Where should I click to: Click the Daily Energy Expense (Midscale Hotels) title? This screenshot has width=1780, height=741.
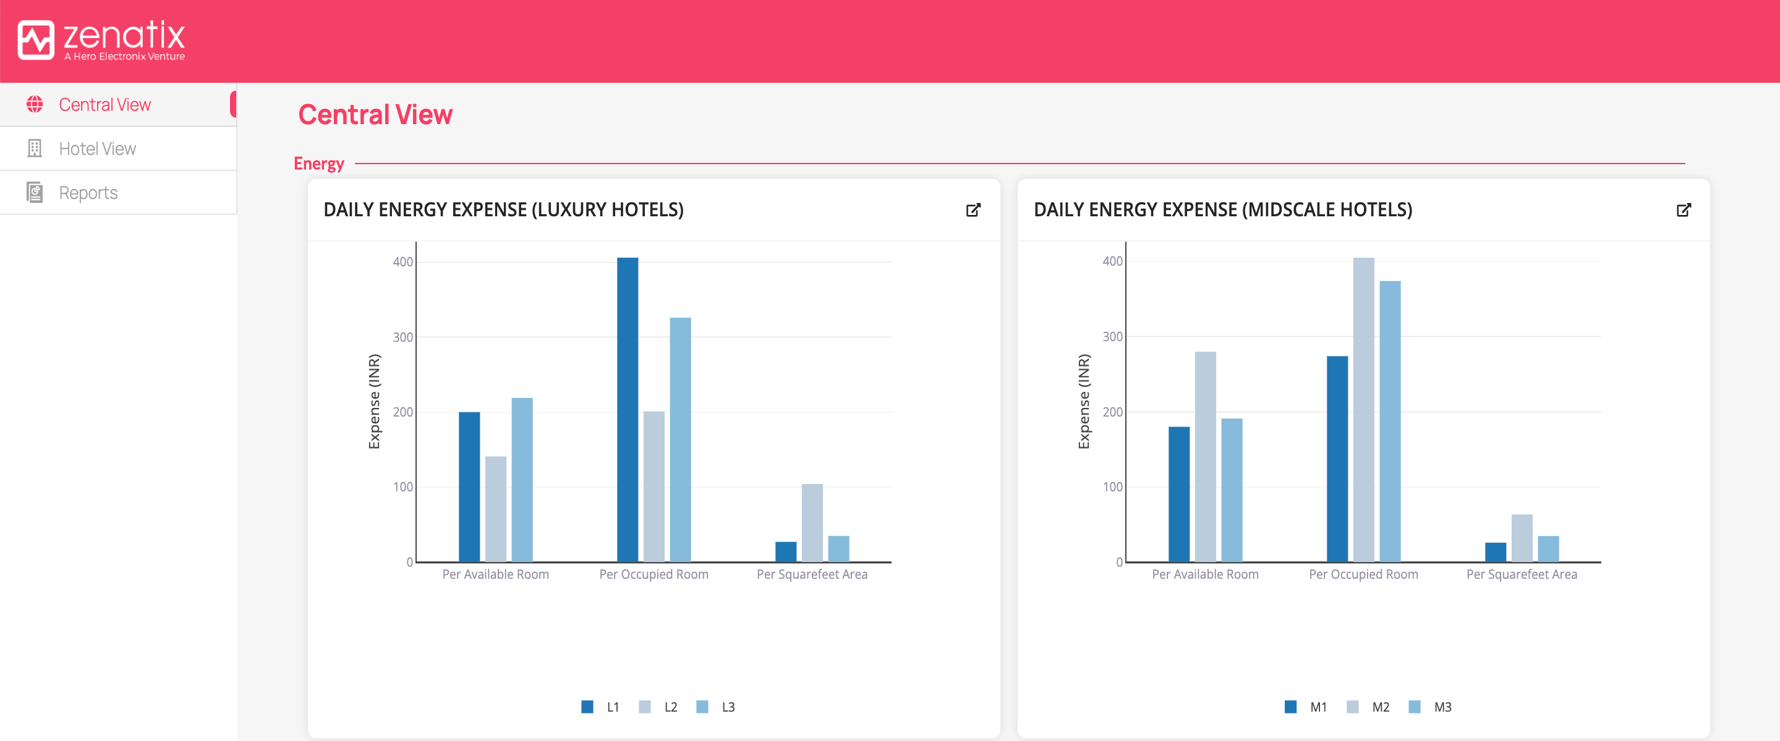point(1223,210)
